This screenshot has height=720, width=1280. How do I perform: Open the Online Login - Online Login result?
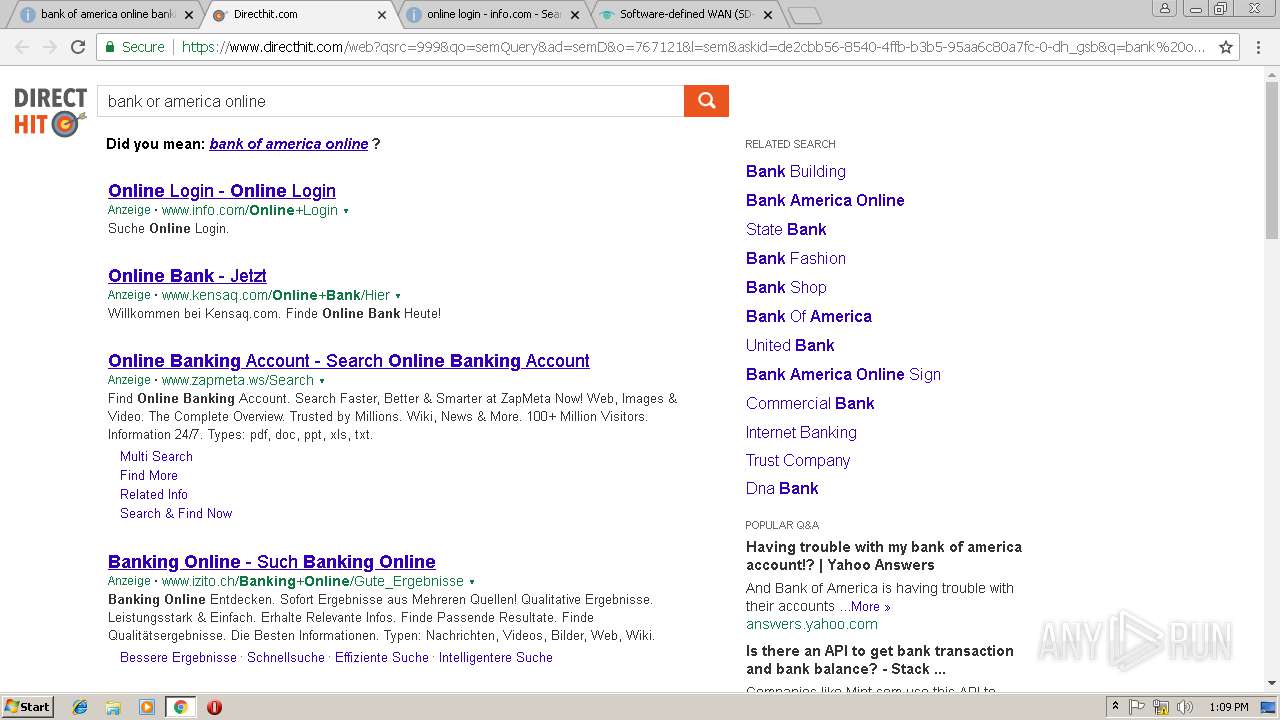(x=222, y=191)
